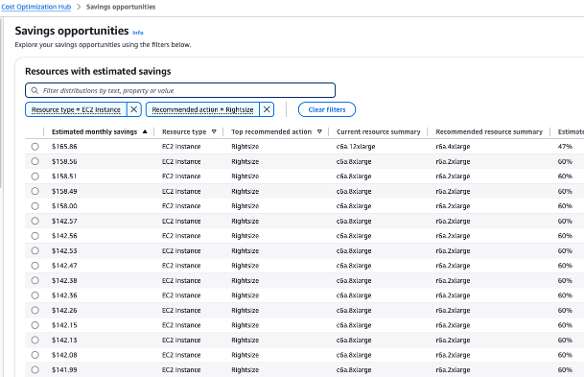Screen dimensions: 584x377
Task: Select the radio button for $142.15 row
Action: tap(35, 325)
